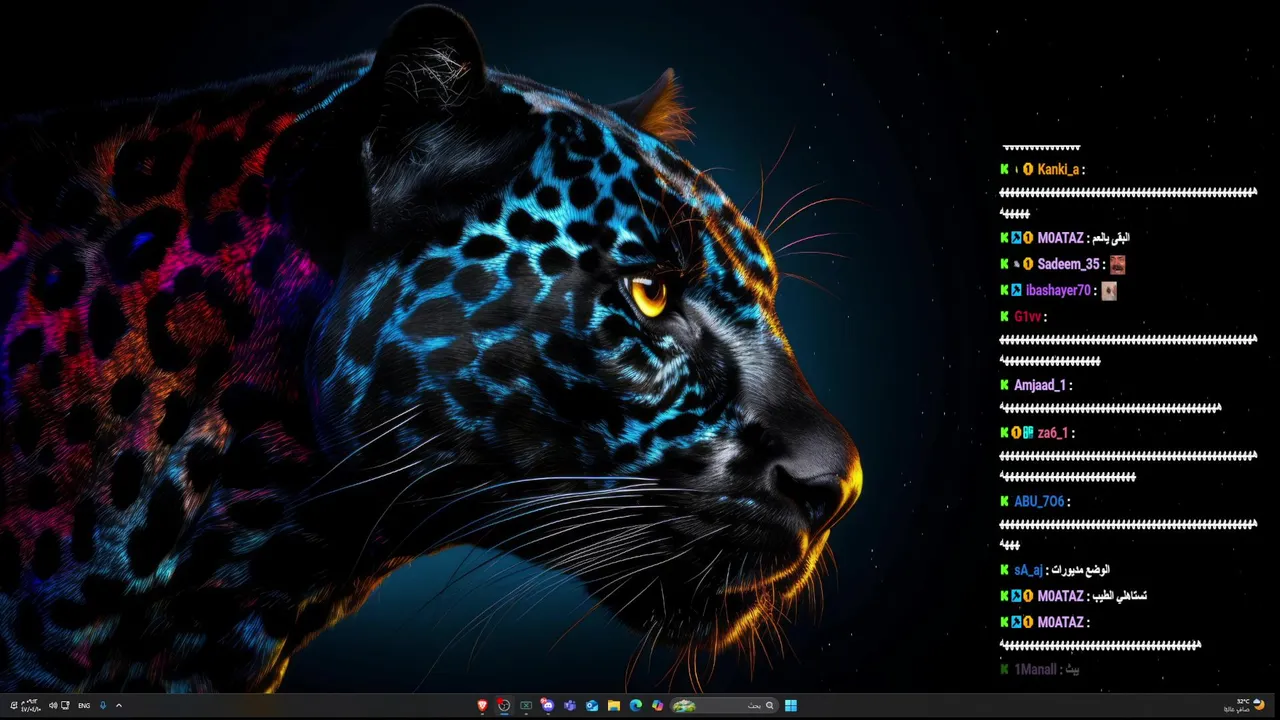Click the green K badge beside G1vv
The image size is (1280, 720).
(1004, 317)
